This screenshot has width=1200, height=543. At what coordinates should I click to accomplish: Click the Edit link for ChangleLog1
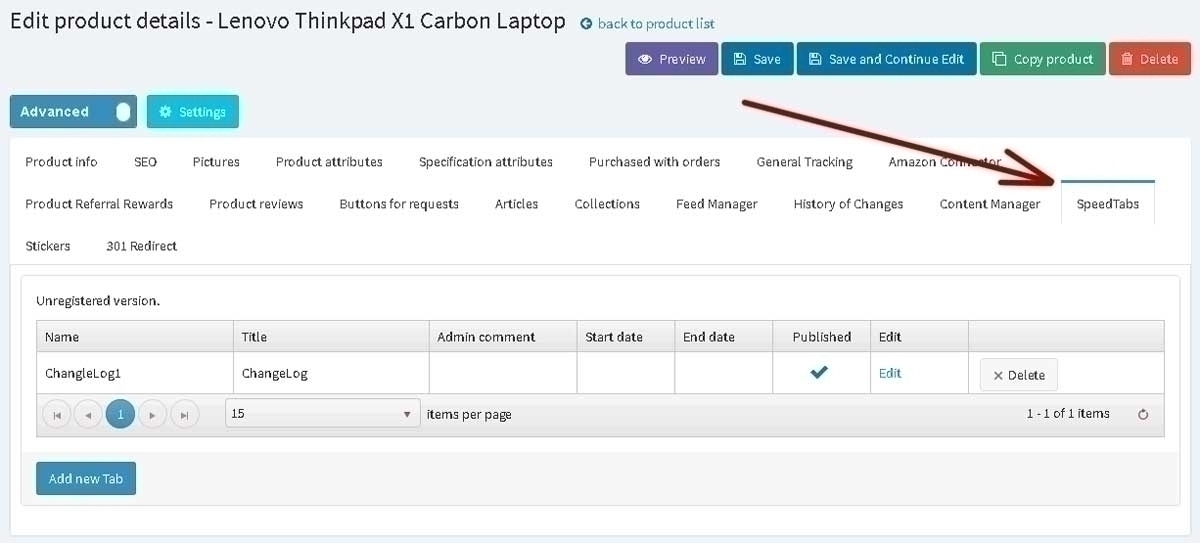tap(890, 373)
